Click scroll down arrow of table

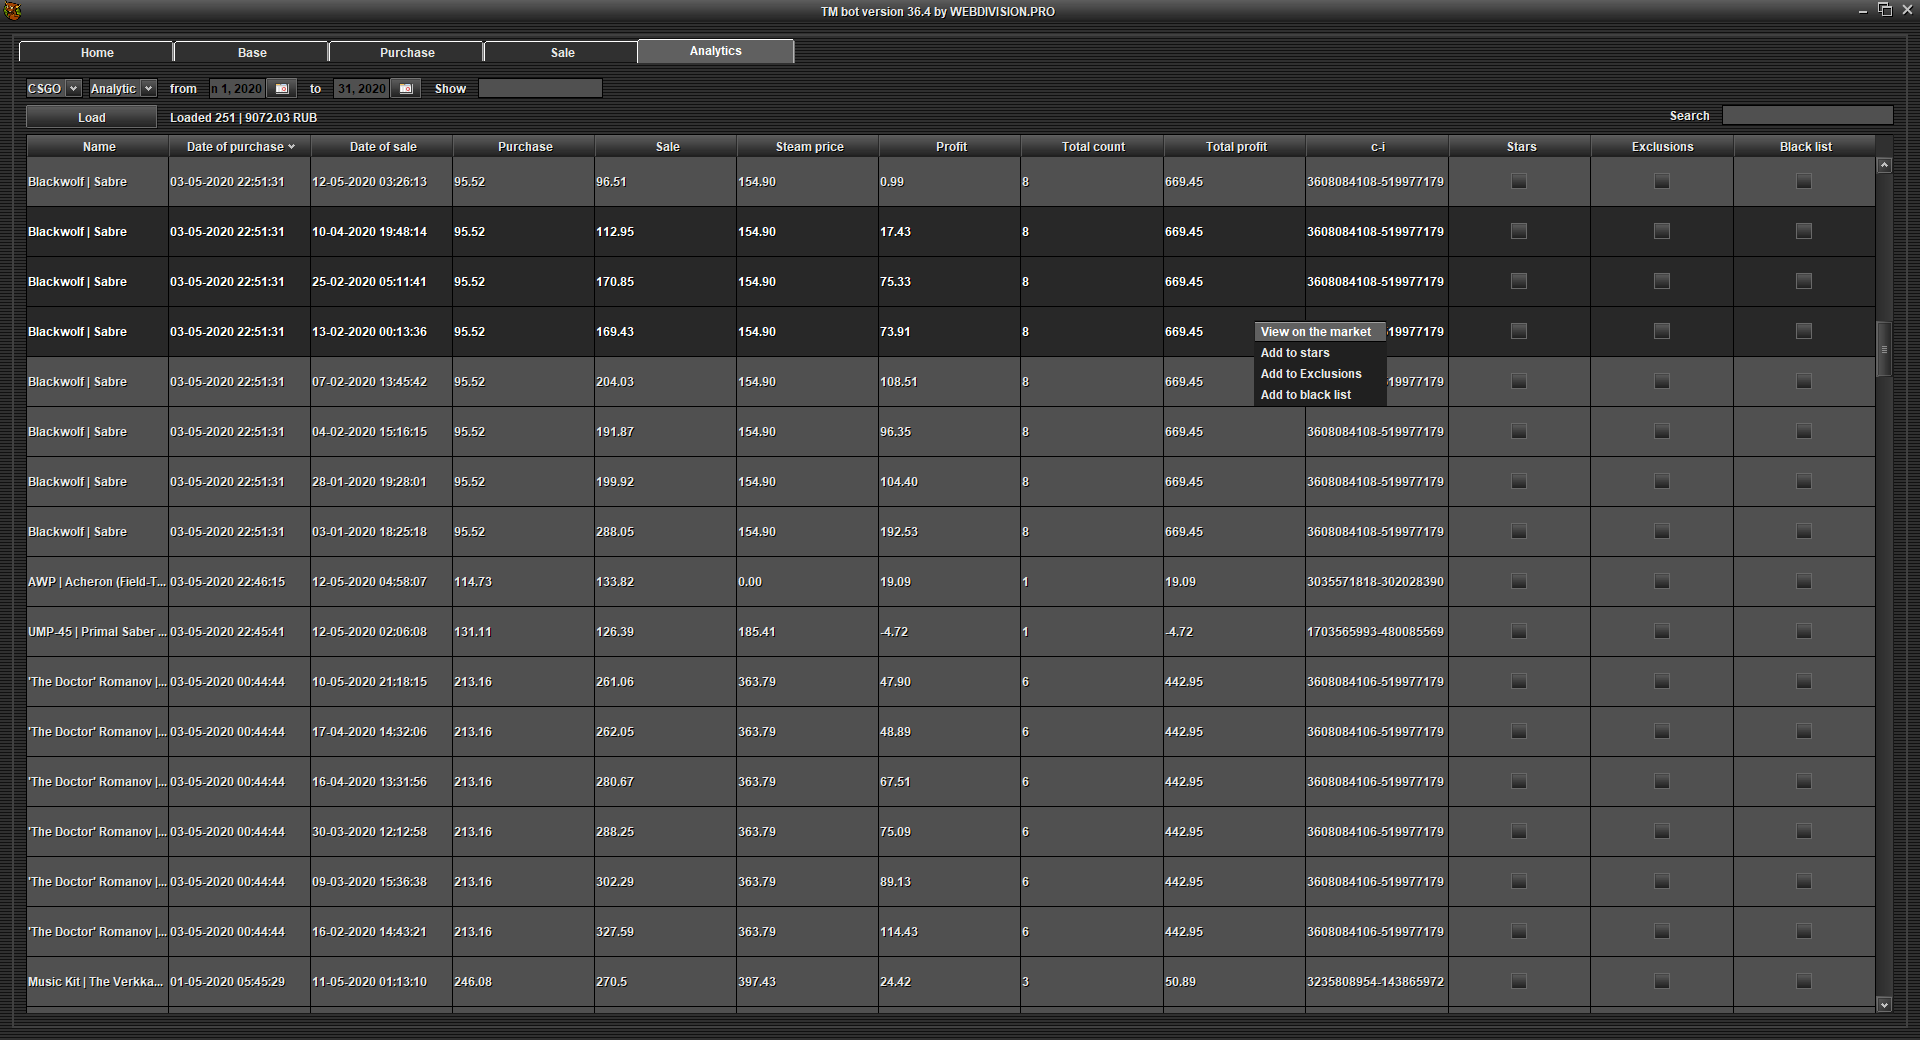tap(1884, 1004)
